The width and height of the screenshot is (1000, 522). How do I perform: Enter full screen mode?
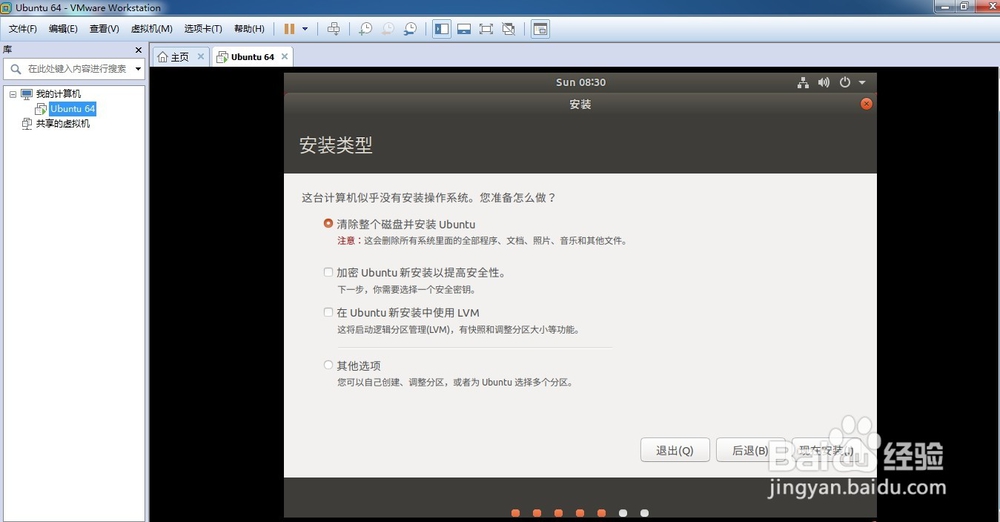[x=486, y=29]
